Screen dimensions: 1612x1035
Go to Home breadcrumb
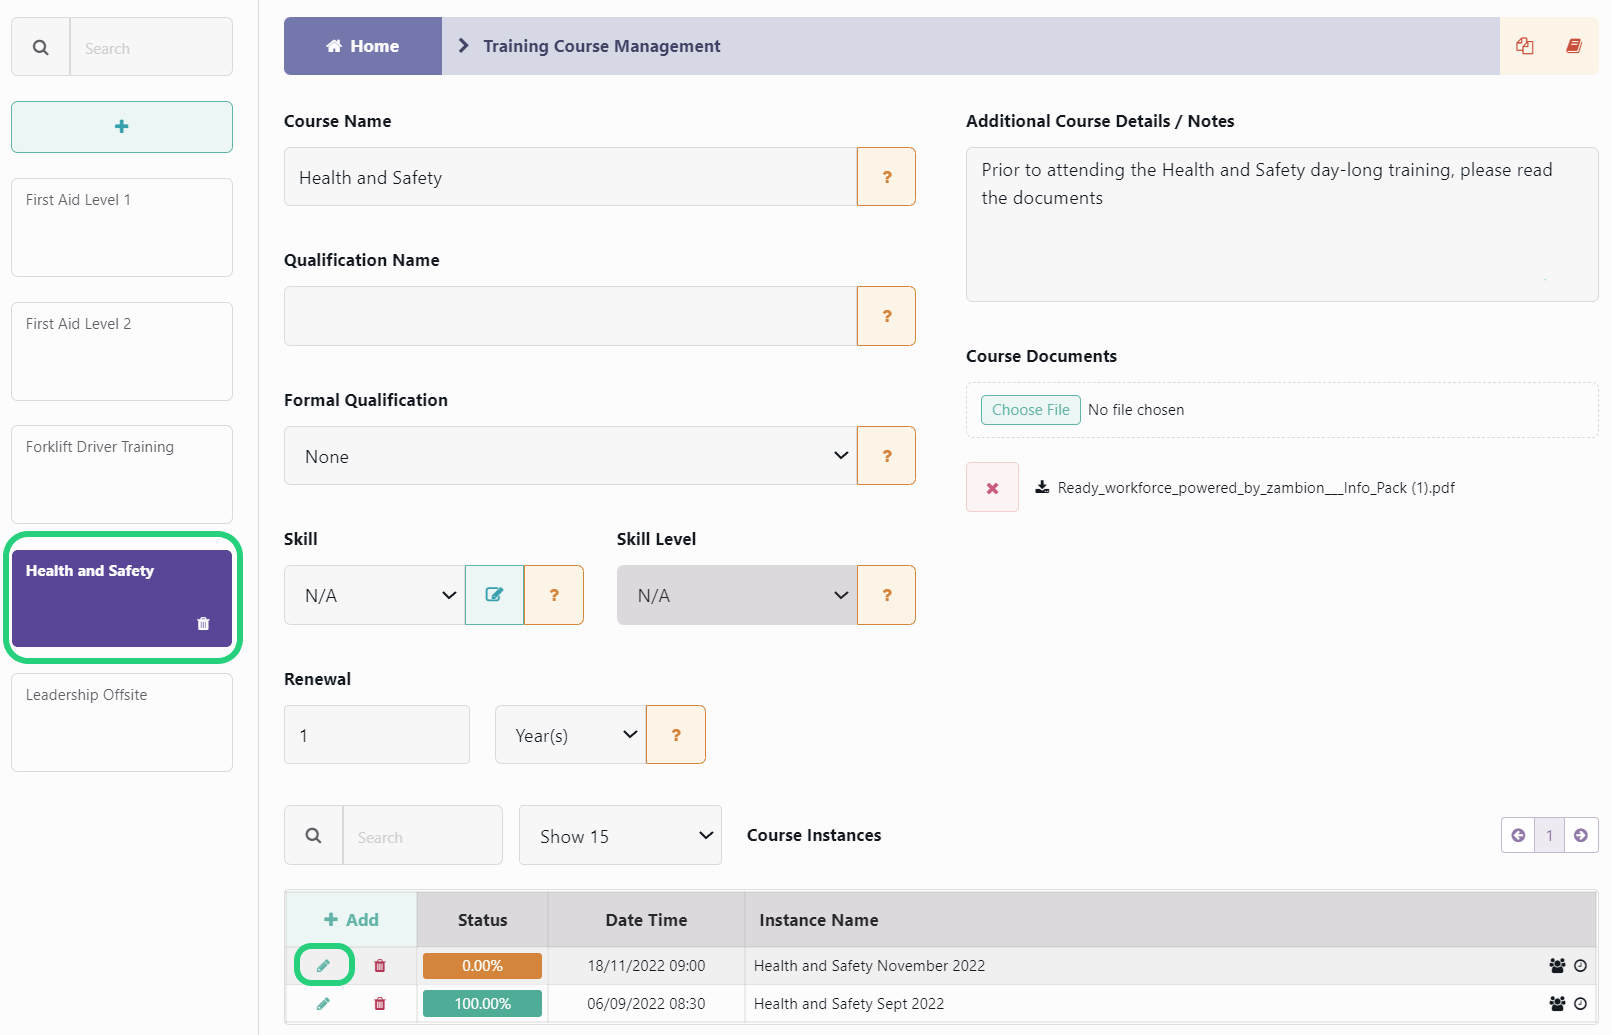click(363, 46)
